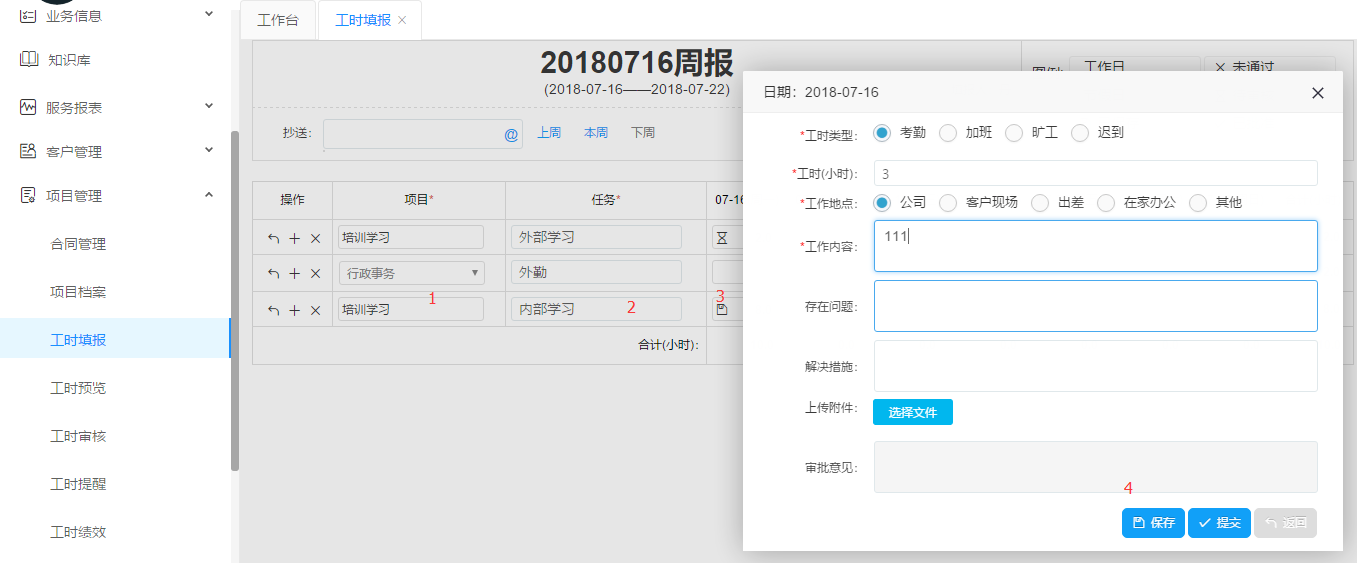
Task: Click the plus icon in 行政事务 row
Action: click(x=294, y=274)
